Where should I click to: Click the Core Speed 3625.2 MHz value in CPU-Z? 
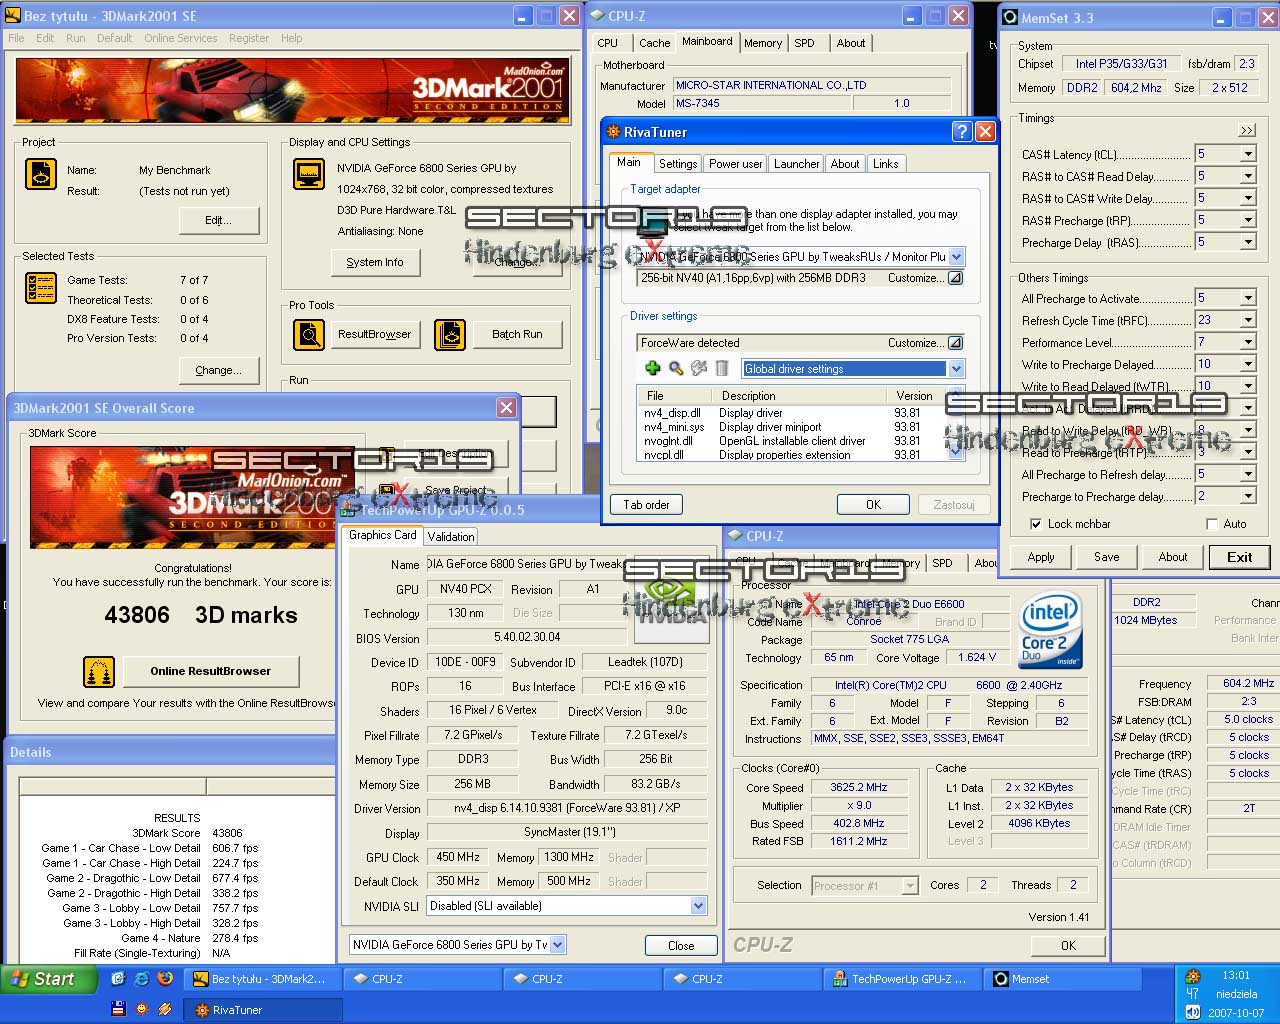tap(859, 787)
